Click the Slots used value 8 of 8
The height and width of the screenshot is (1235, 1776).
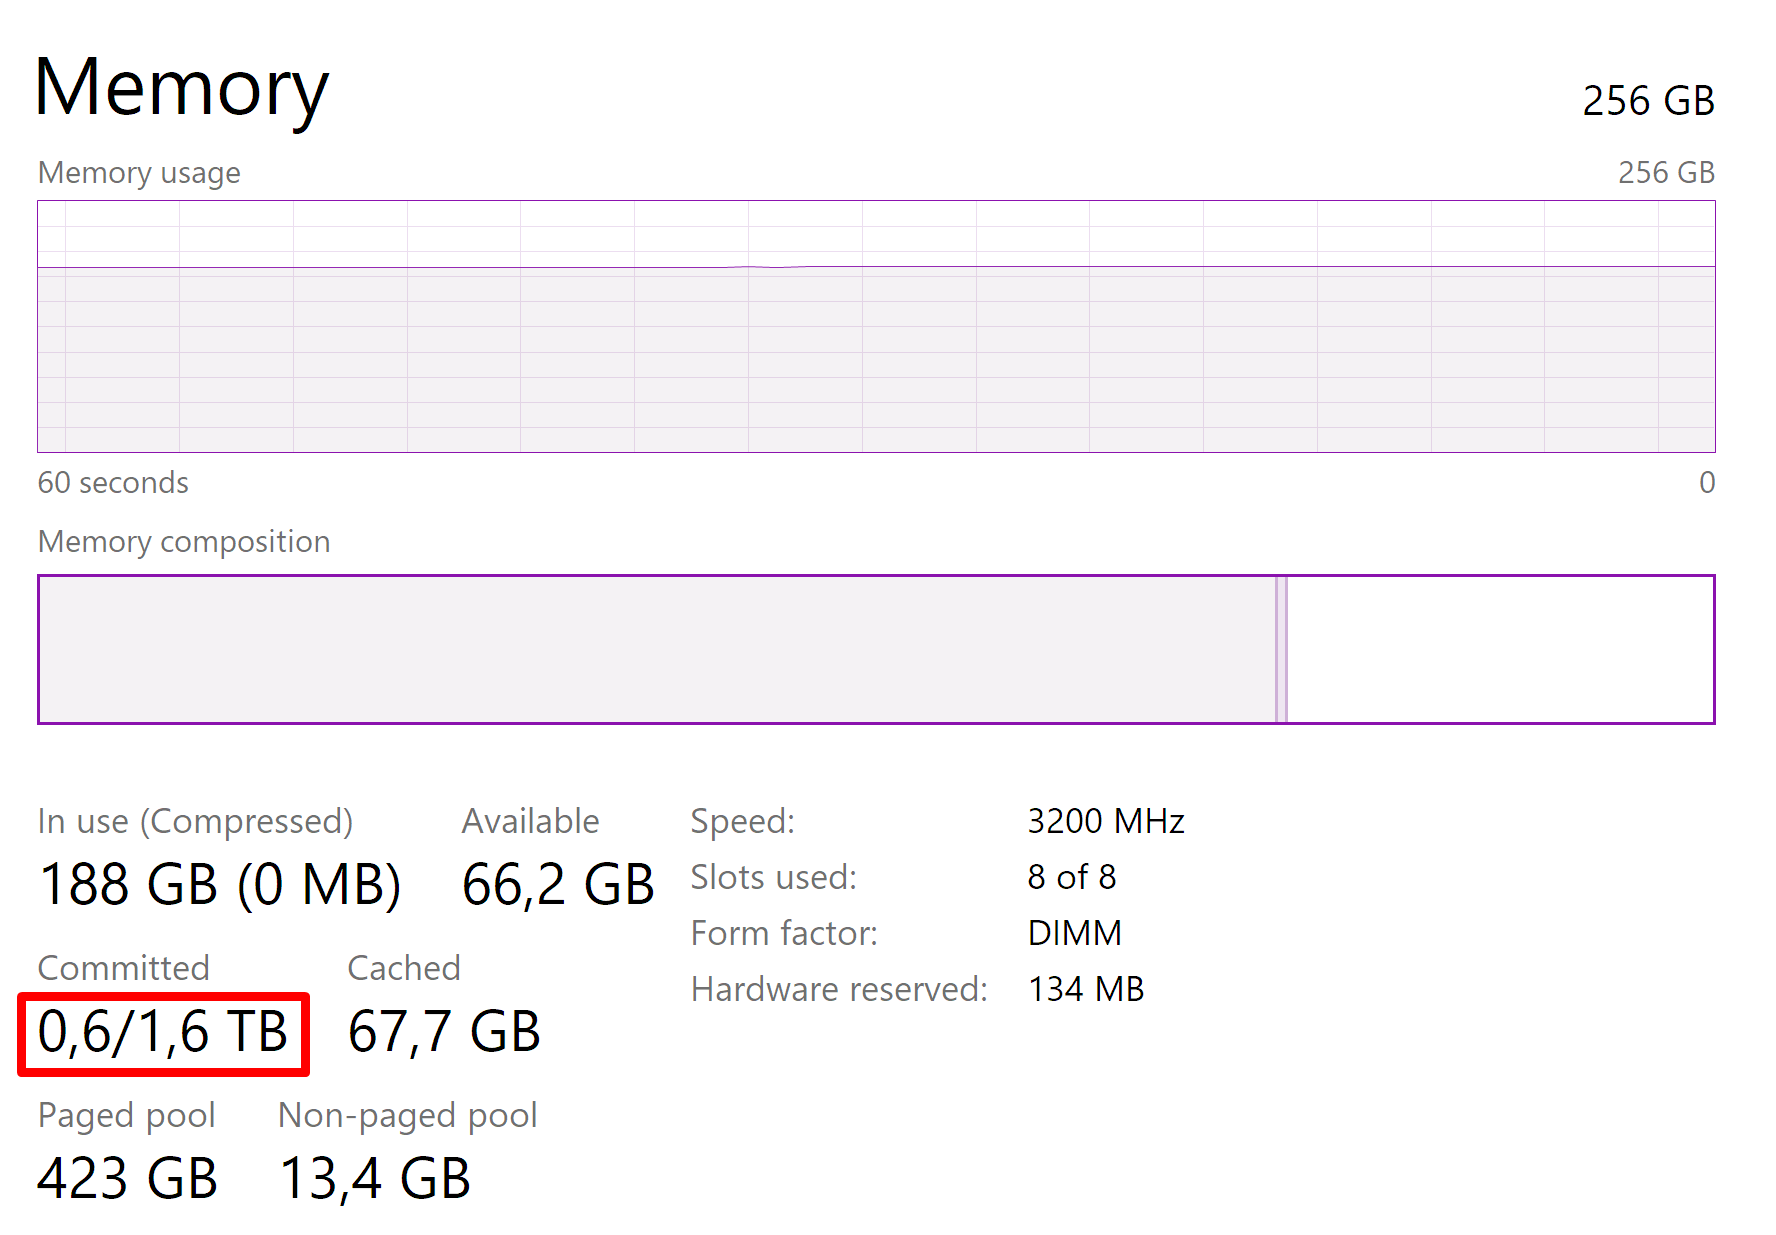point(1071,877)
